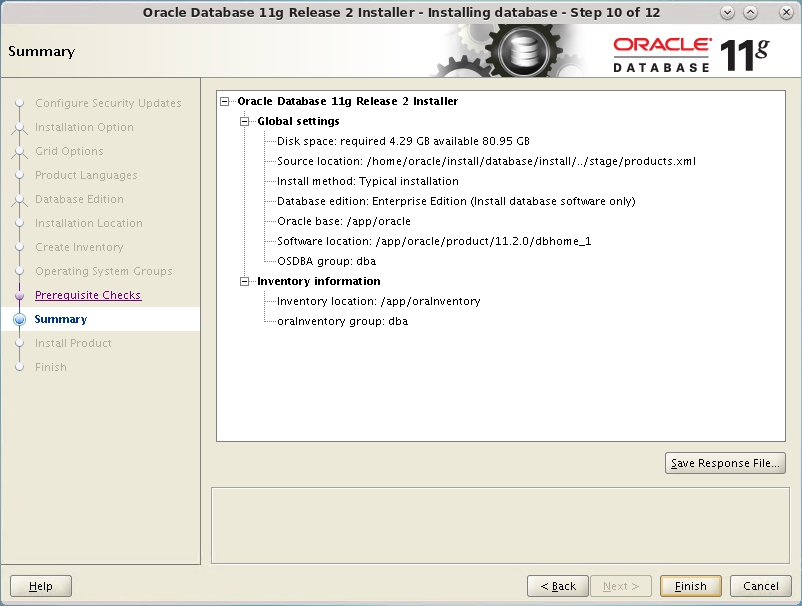Viewport: 802px width, 606px height.
Task: Select Install method: Typical installation row
Action: (x=368, y=181)
